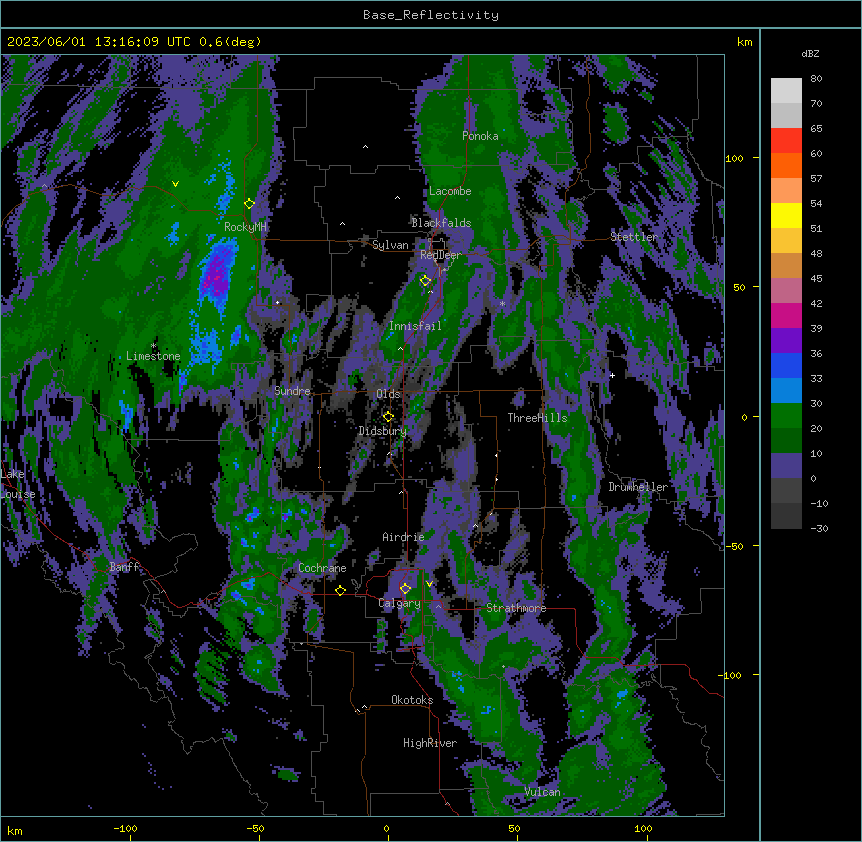Click the Vulcan label

click(543, 792)
